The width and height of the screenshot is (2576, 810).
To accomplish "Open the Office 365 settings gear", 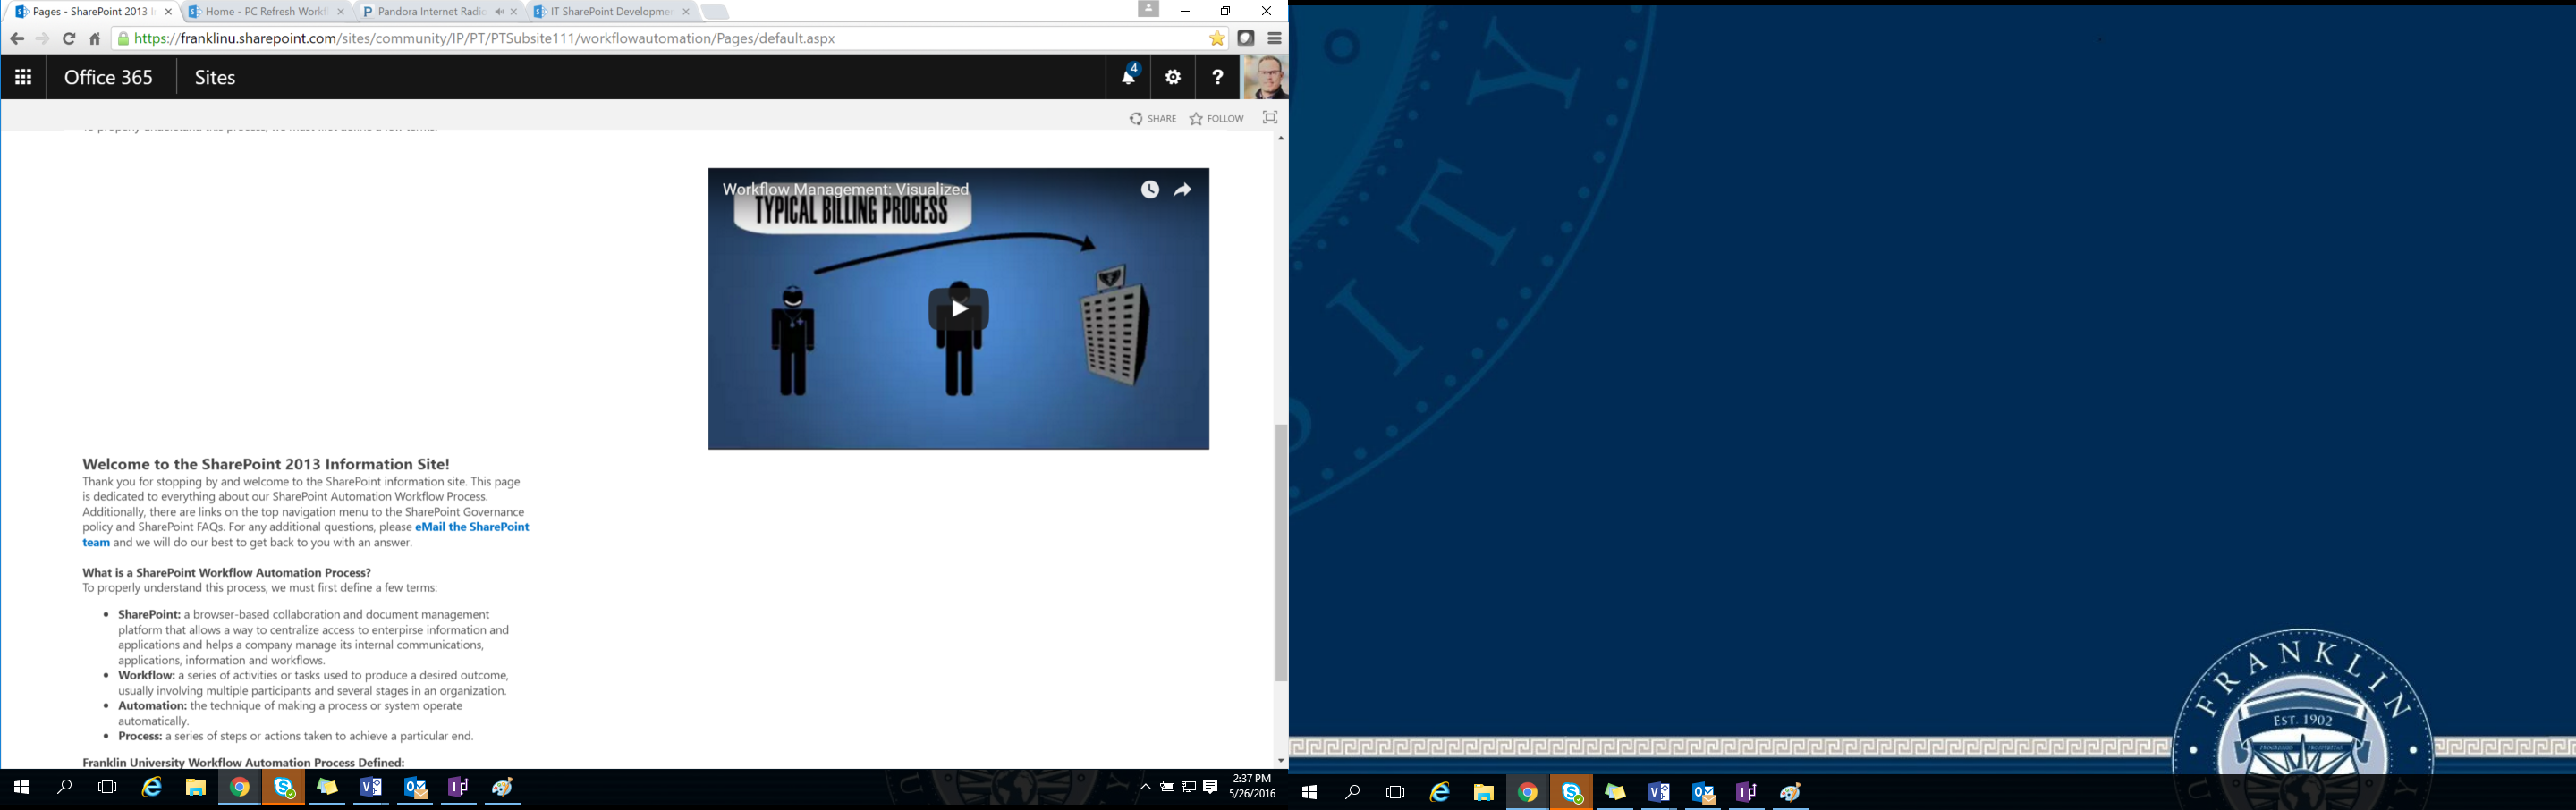I will 1173,77.
